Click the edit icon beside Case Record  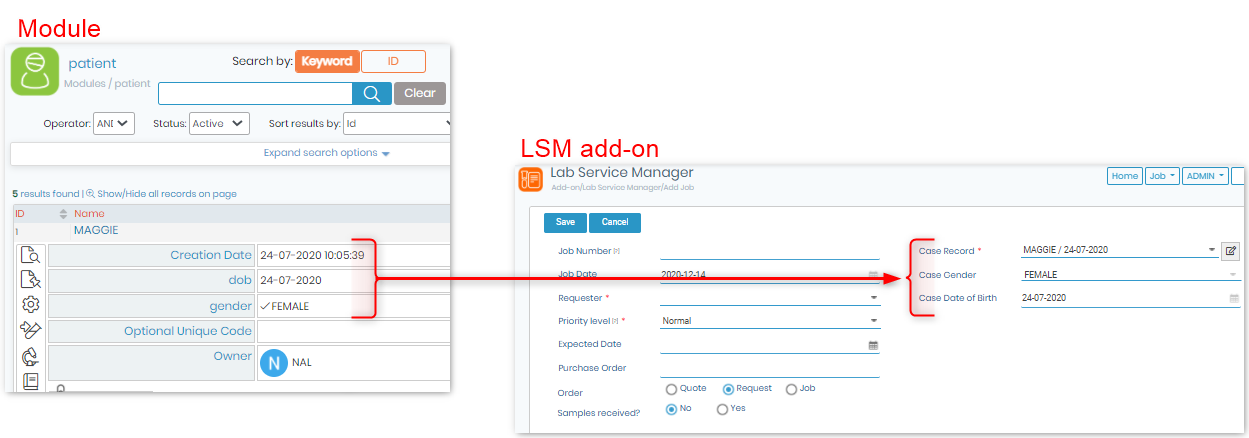click(1230, 250)
